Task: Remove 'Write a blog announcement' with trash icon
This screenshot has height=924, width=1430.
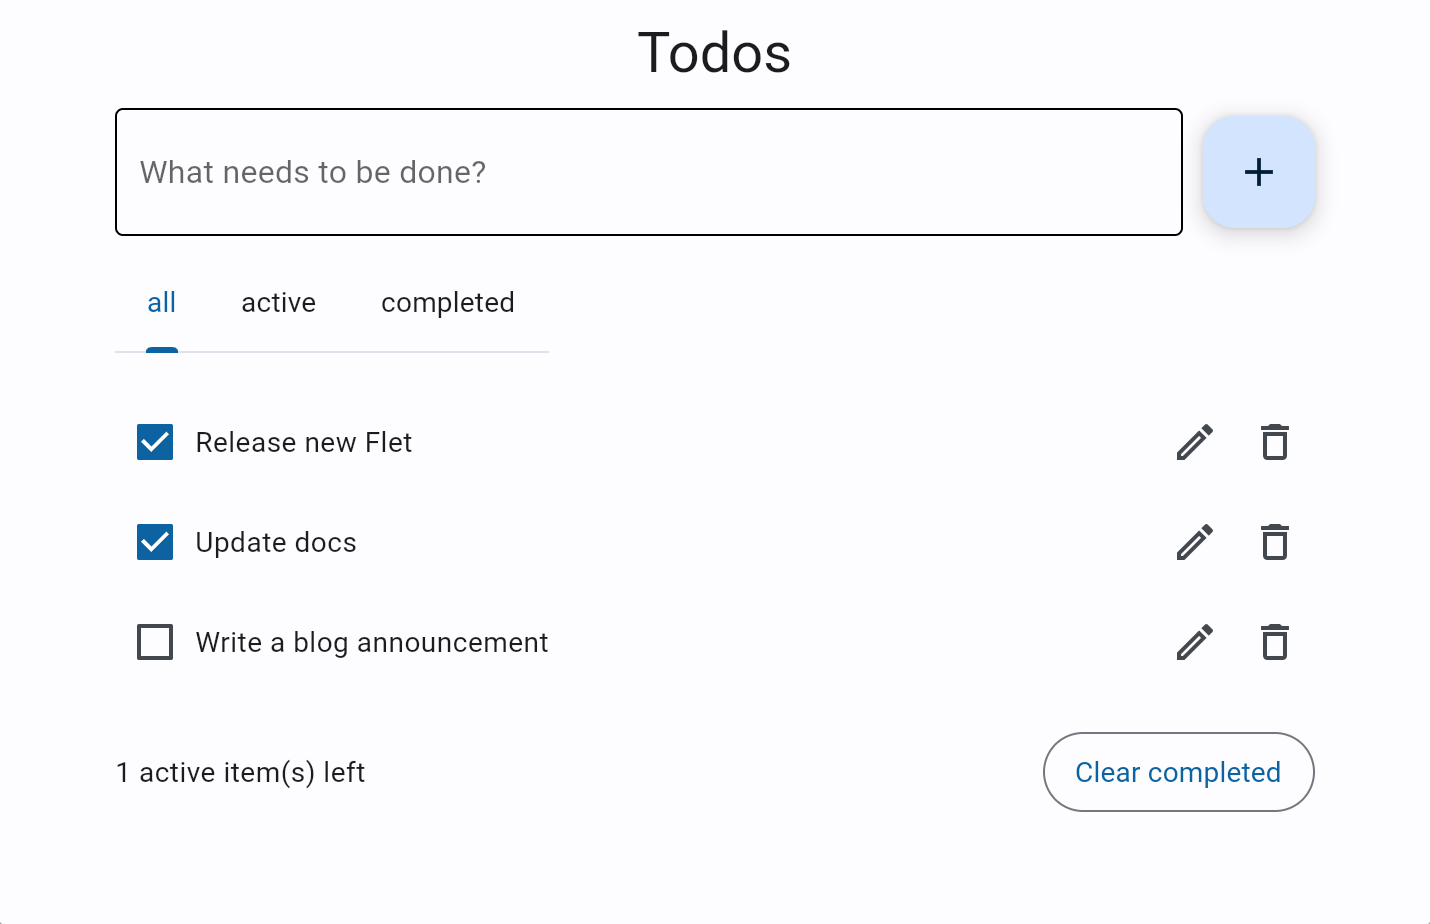Action: (1275, 642)
